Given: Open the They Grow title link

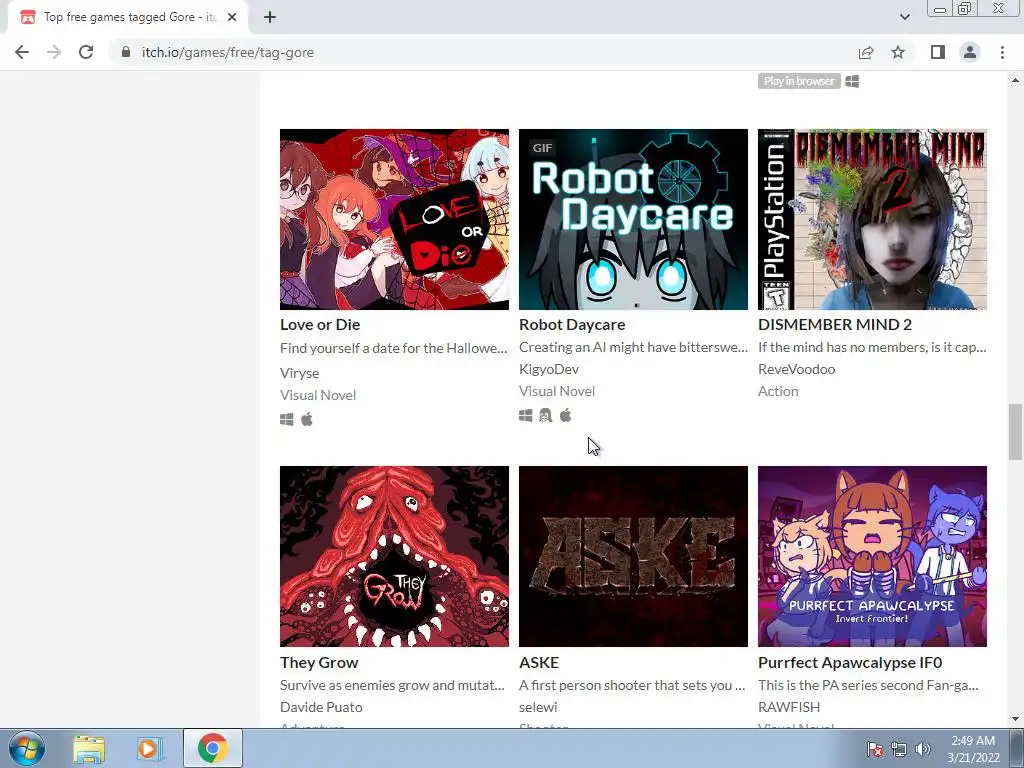Looking at the screenshot, I should (319, 662).
